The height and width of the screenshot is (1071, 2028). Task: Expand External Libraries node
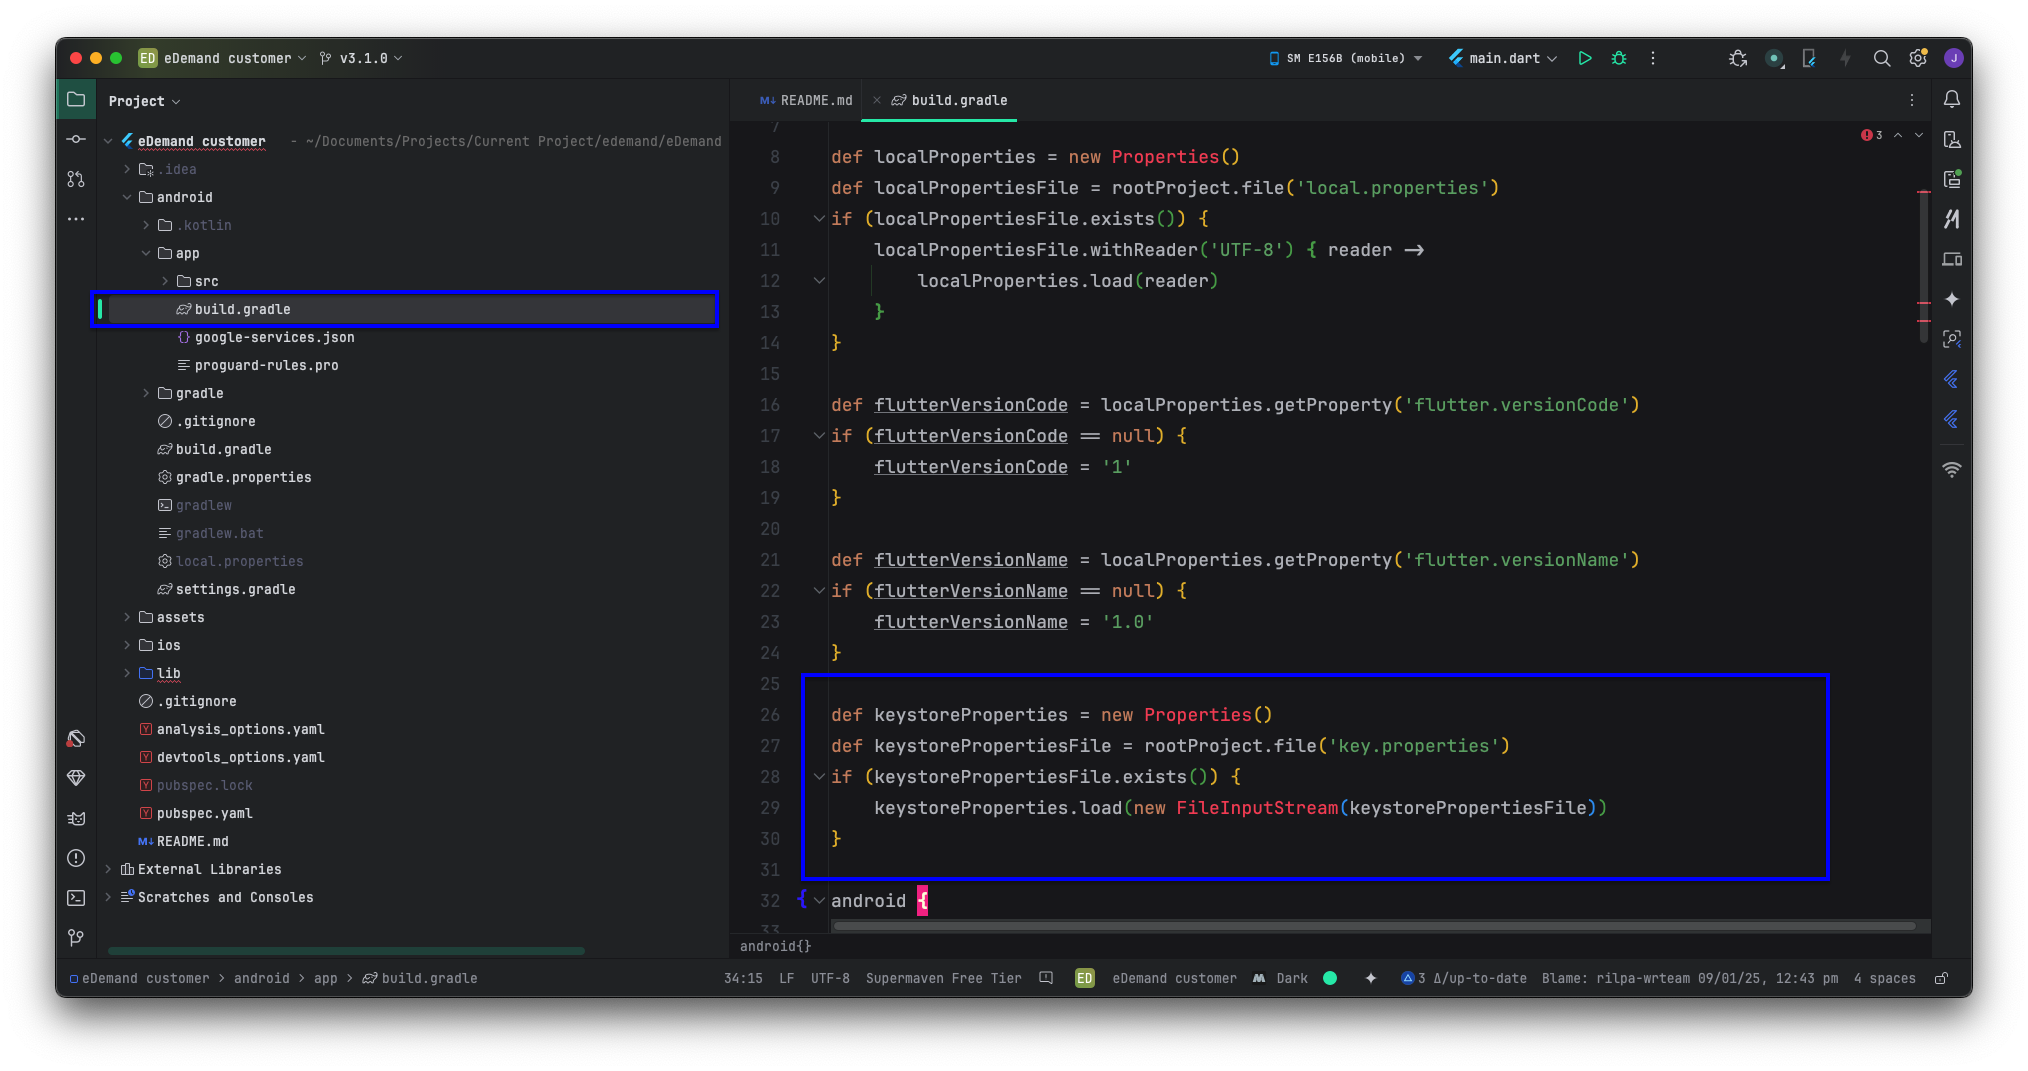coord(108,869)
